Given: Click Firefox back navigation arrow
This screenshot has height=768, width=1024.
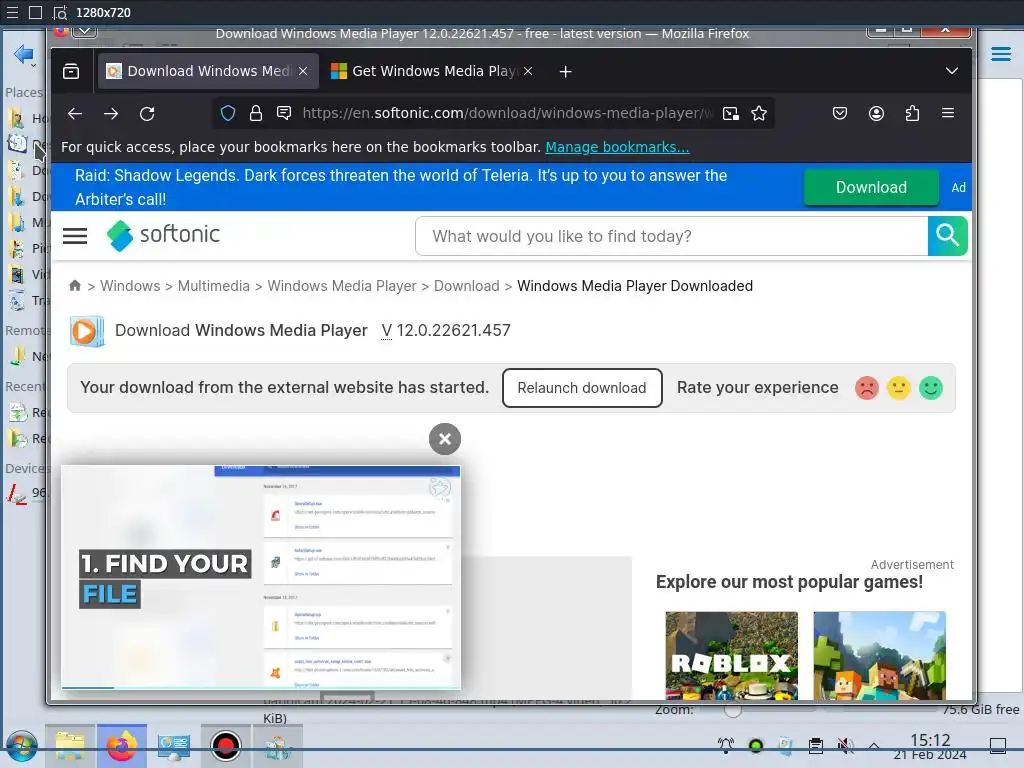Looking at the screenshot, I should (75, 114).
